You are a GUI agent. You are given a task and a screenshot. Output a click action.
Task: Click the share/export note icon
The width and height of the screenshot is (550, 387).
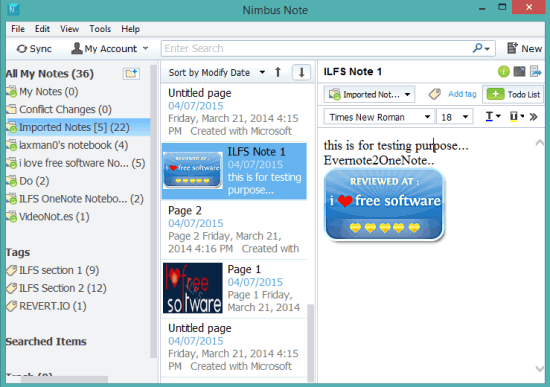pos(536,72)
